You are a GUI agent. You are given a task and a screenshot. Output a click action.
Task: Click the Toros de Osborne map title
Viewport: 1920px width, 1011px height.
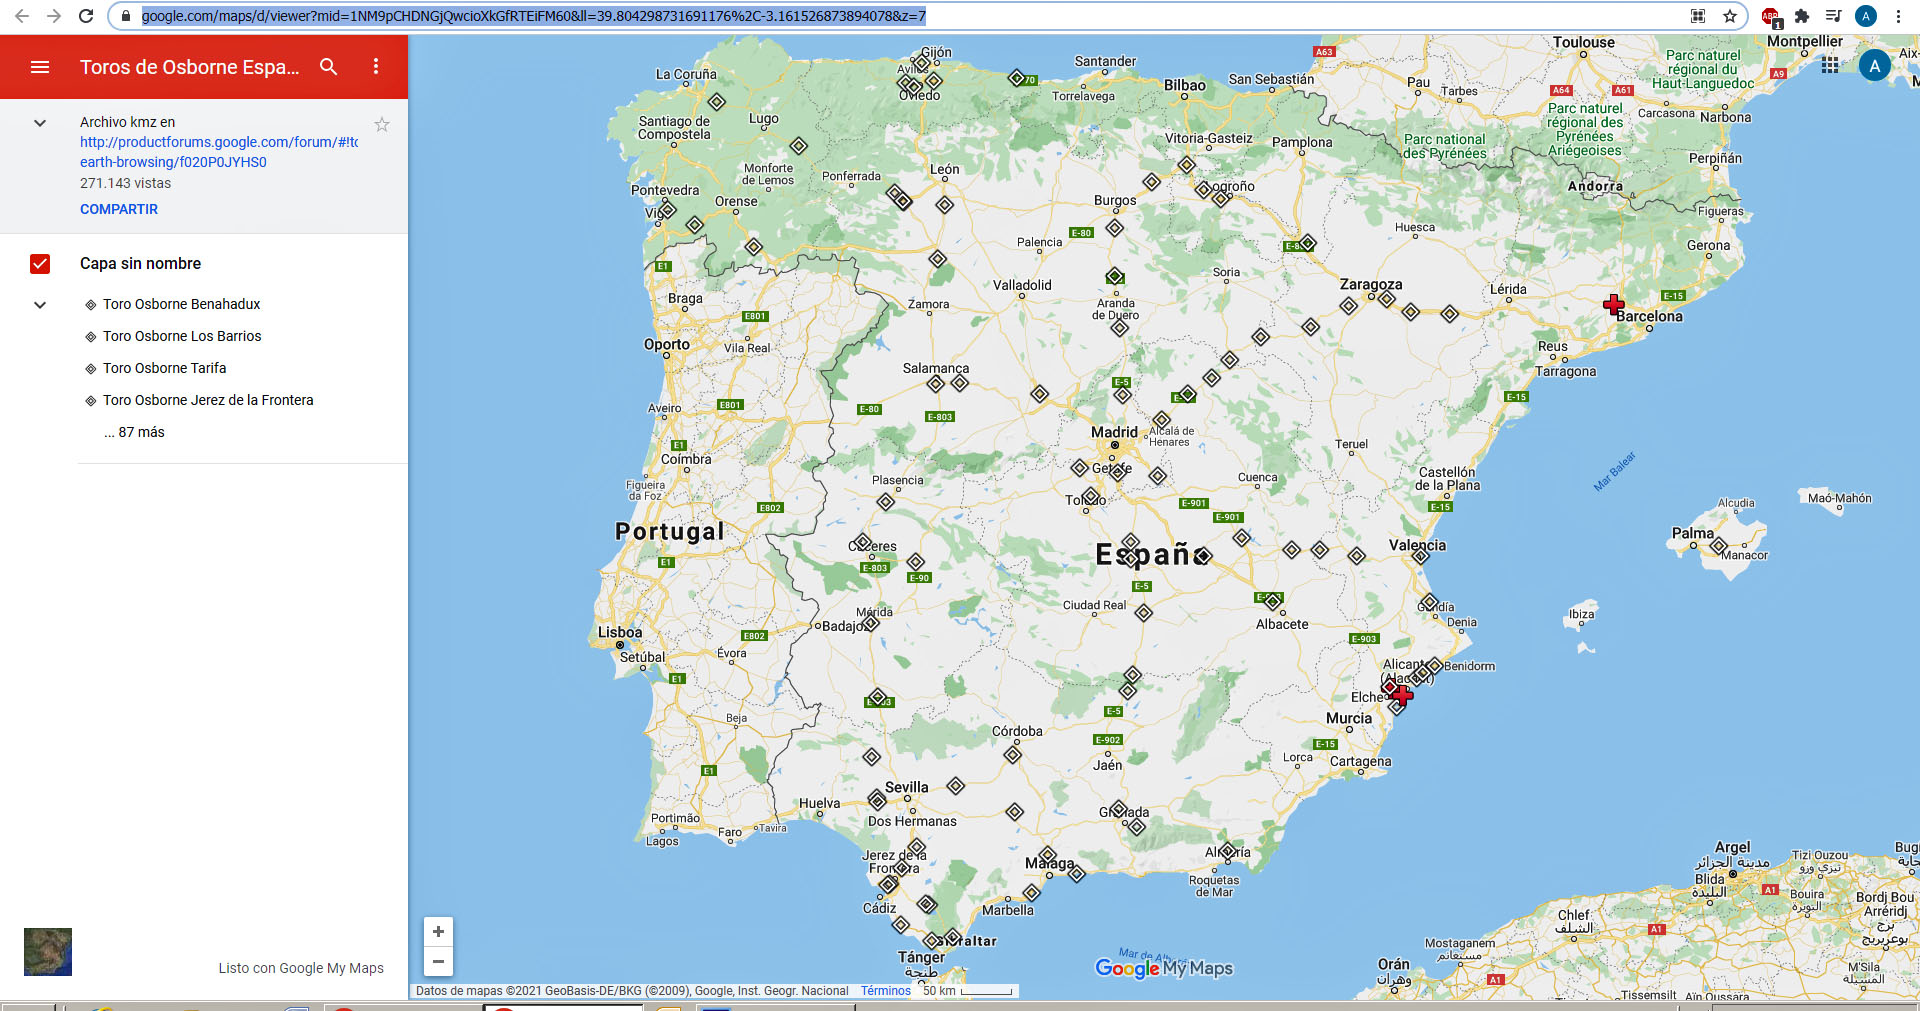pyautogui.click(x=189, y=67)
